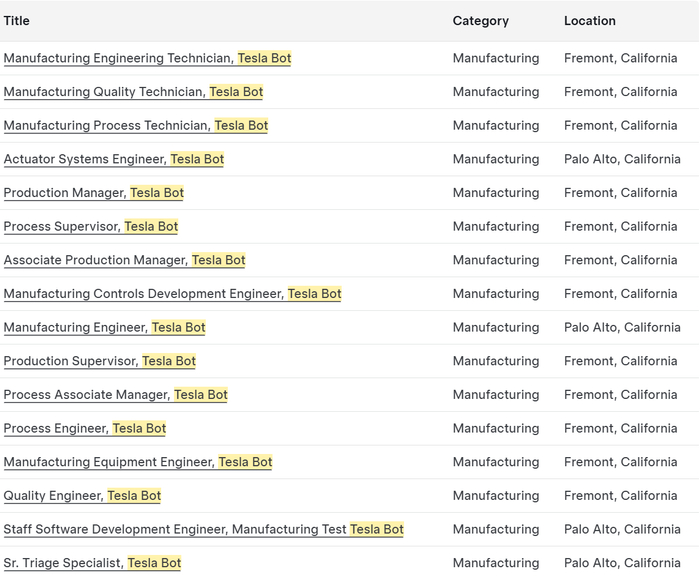
Task: Open Quality Engineer, Tesla Bot posting
Action: 82,496
